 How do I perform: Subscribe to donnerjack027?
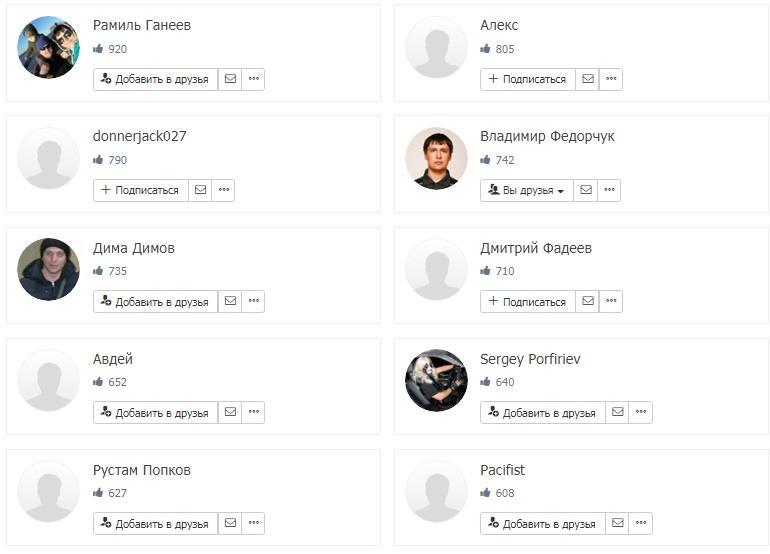[x=140, y=190]
